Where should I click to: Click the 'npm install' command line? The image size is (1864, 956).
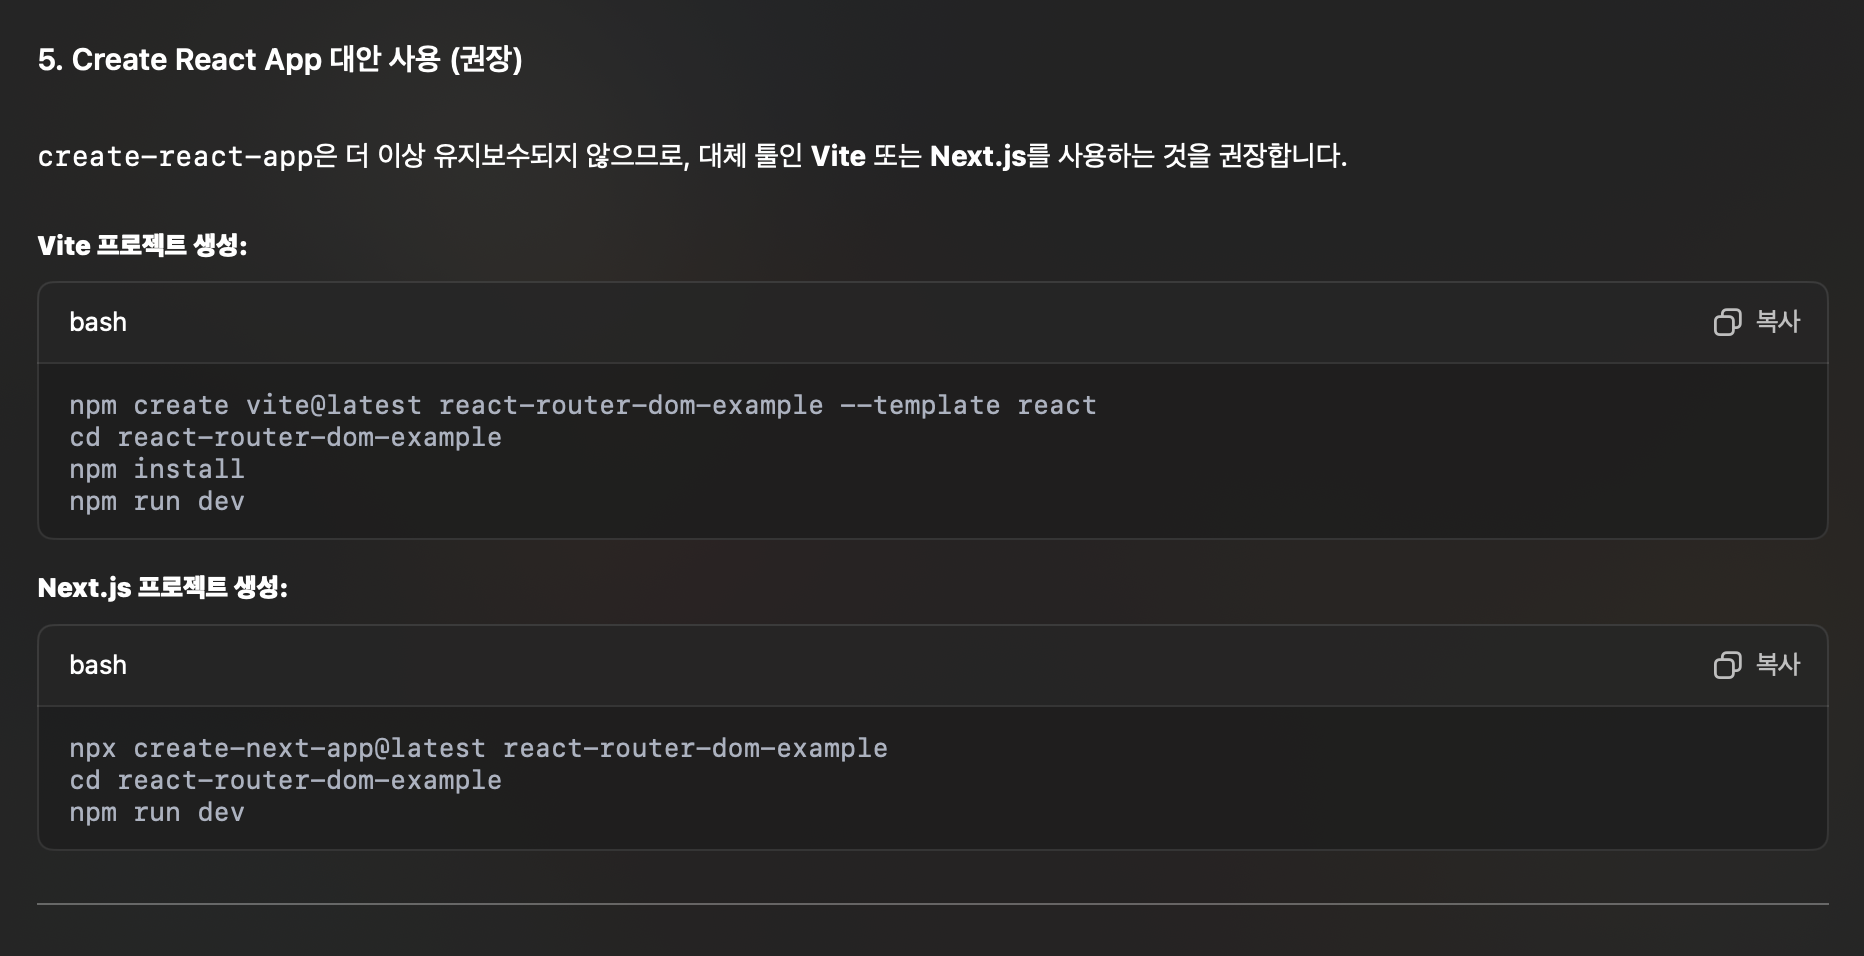point(157,469)
